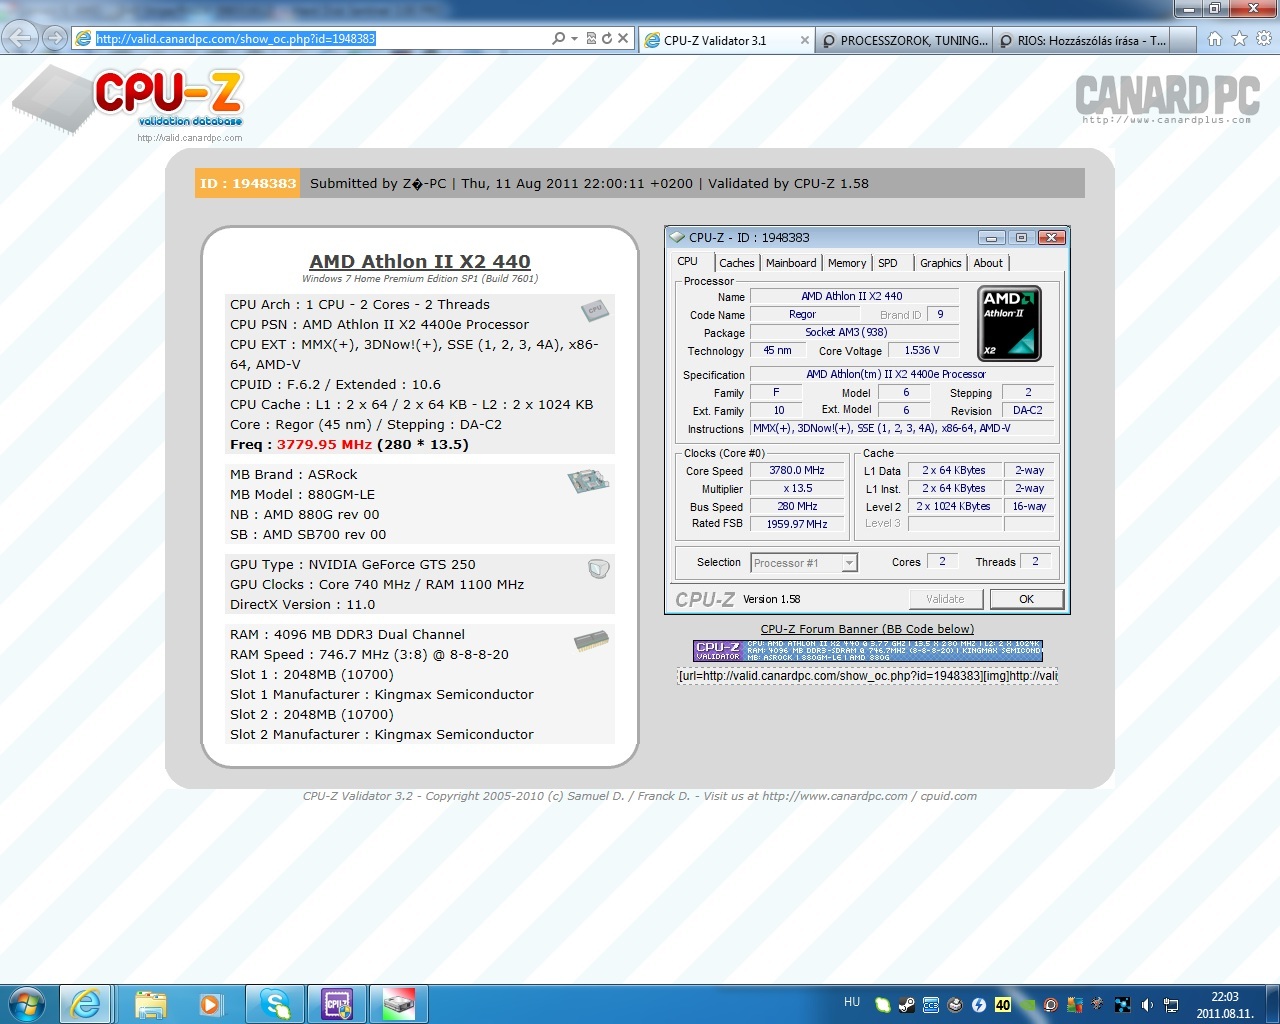
Task: Click the Canard PC logo
Action: [1167, 98]
